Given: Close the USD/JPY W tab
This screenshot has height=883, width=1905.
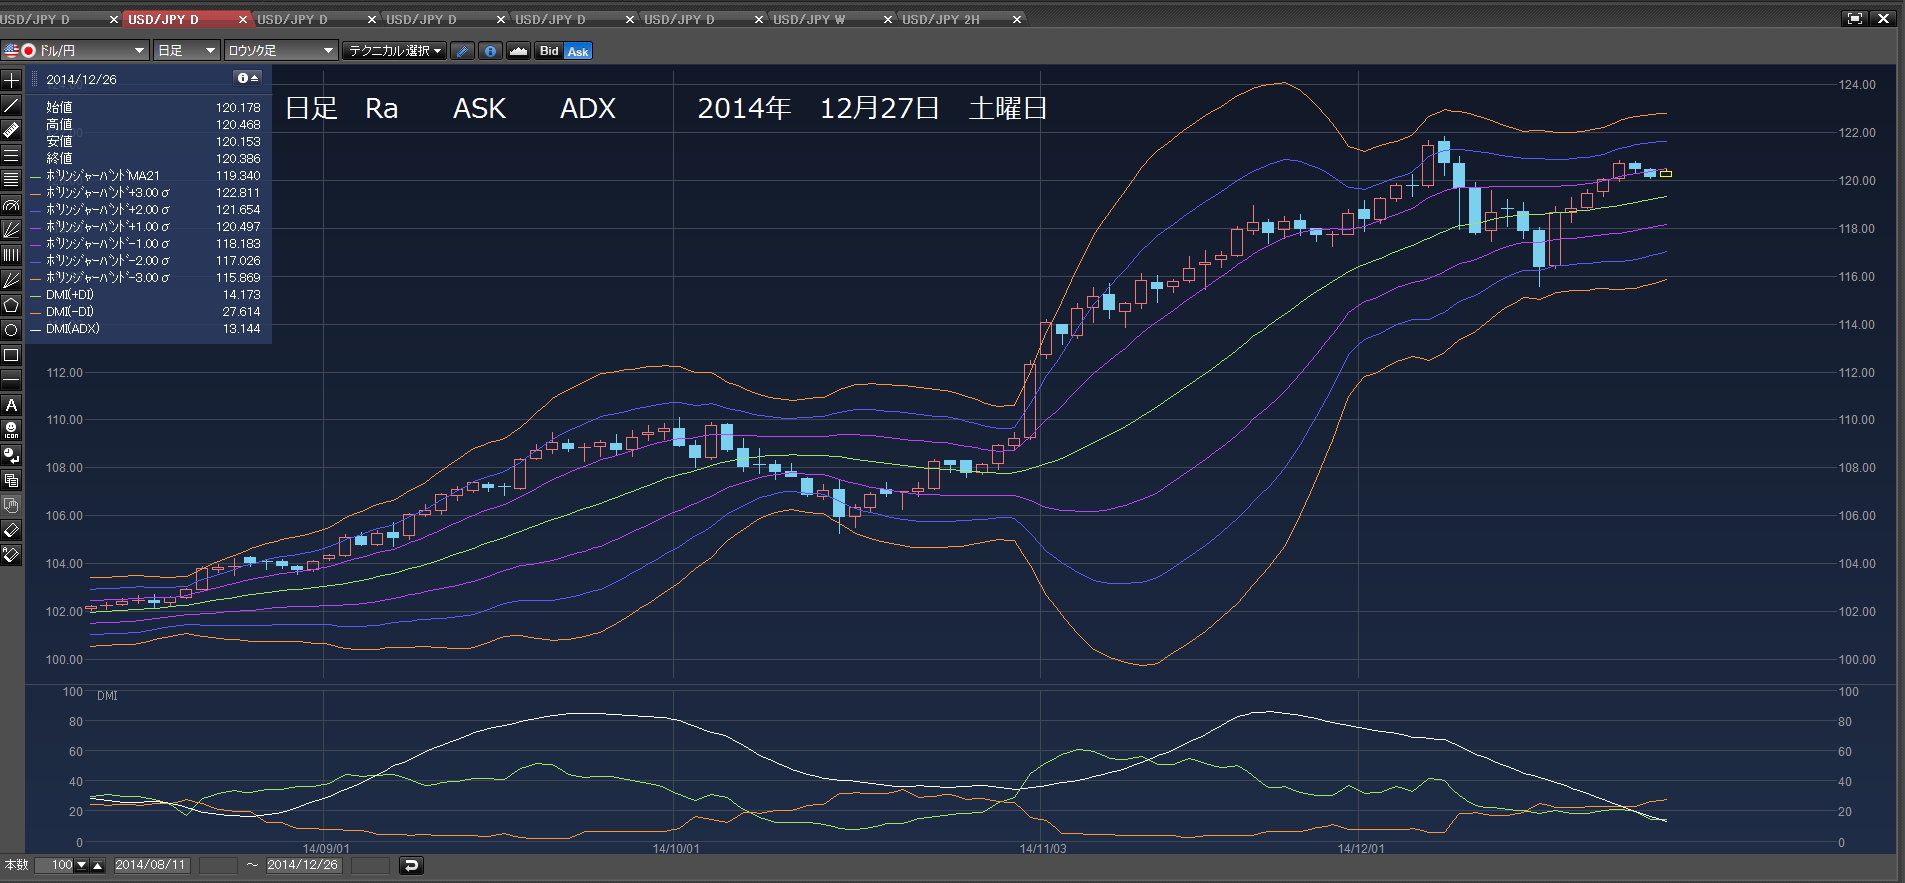Looking at the screenshot, I should pyautogui.click(x=888, y=19).
